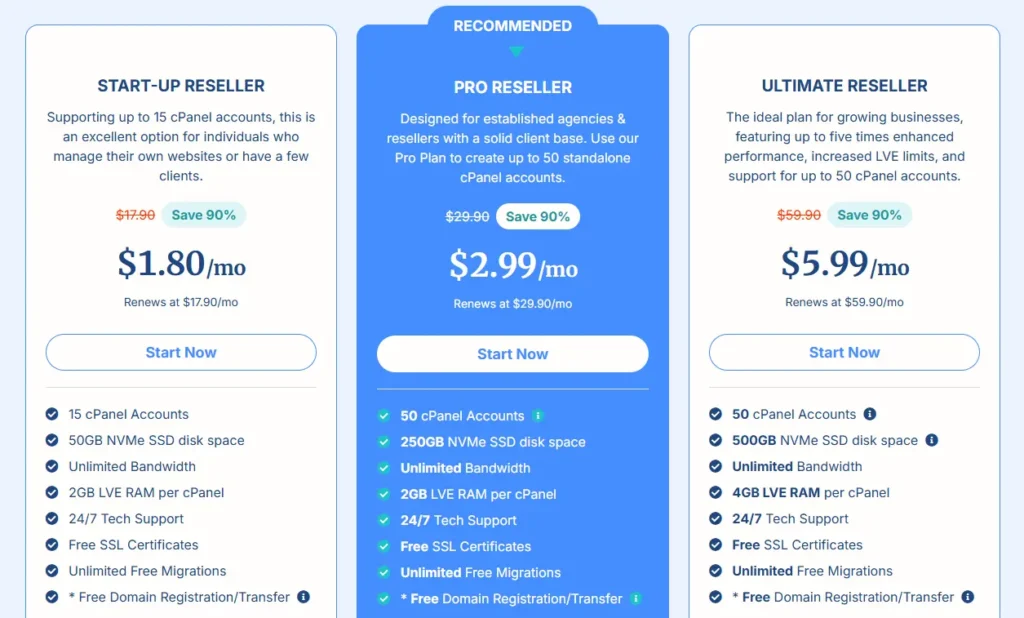The width and height of the screenshot is (1024, 618).
Task: Click the info icon beside Pro Reseller's 50 cPanel Accounts
Action: click(x=539, y=415)
